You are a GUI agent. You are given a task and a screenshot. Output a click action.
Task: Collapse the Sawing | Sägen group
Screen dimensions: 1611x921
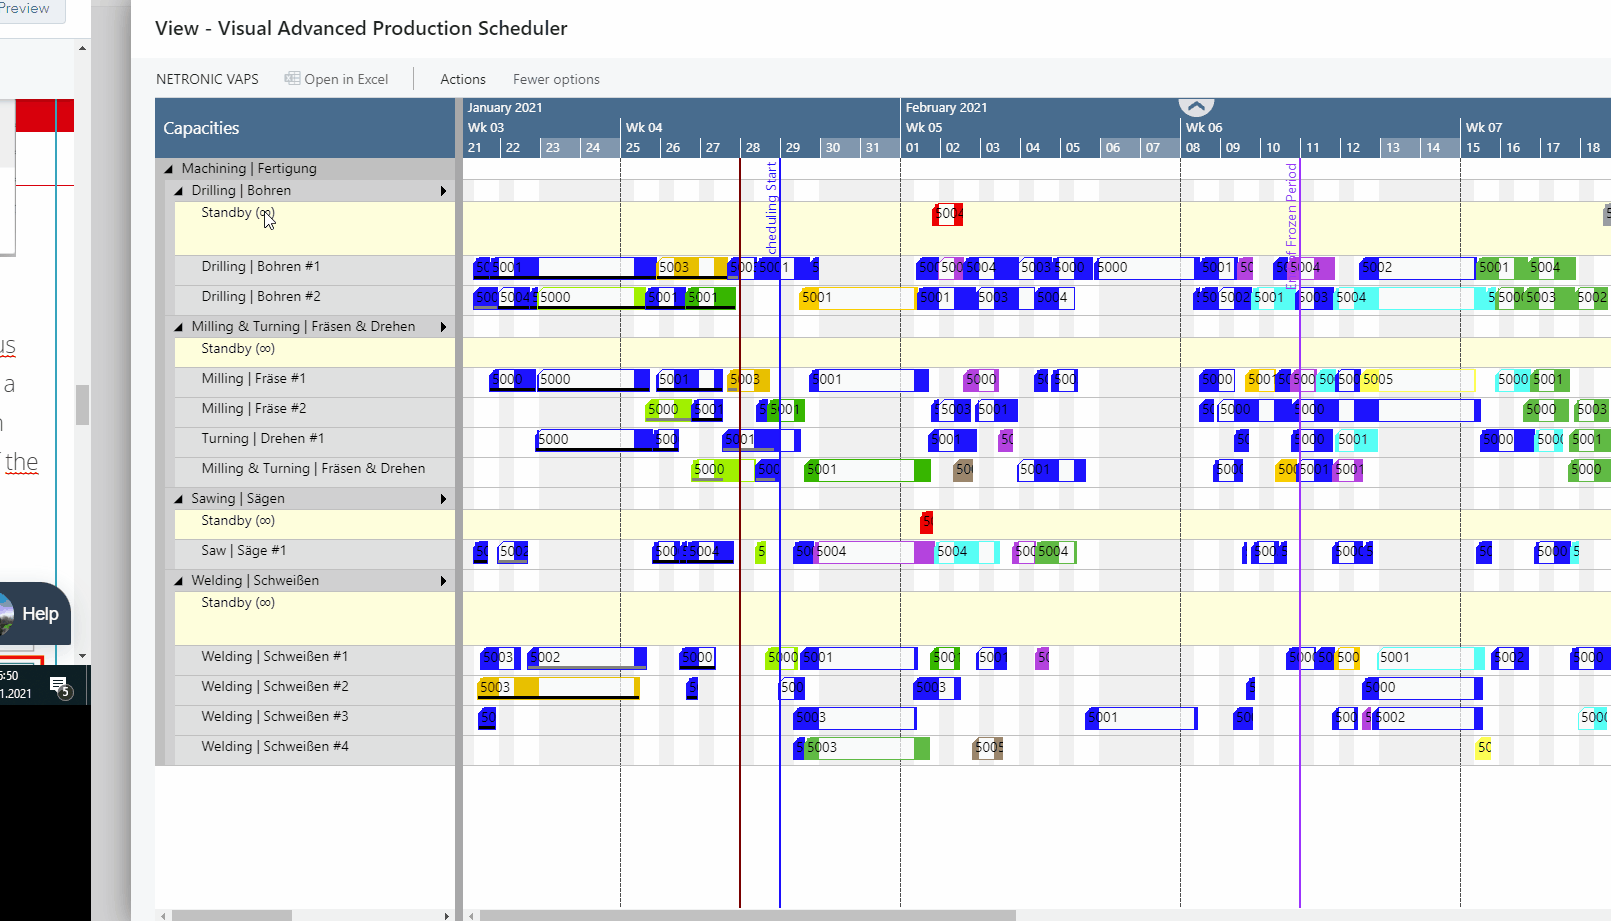(179, 499)
